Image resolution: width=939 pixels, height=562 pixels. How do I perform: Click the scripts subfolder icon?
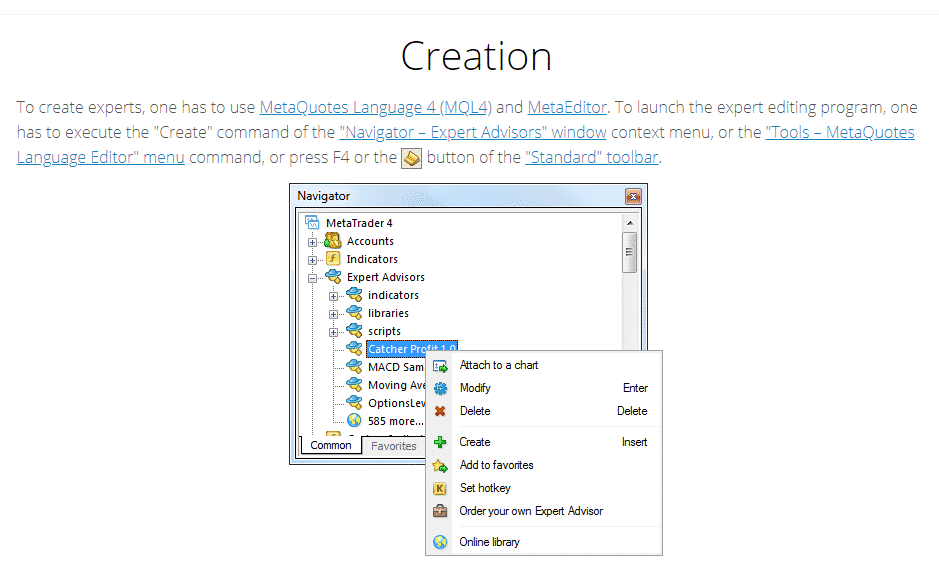click(x=355, y=330)
